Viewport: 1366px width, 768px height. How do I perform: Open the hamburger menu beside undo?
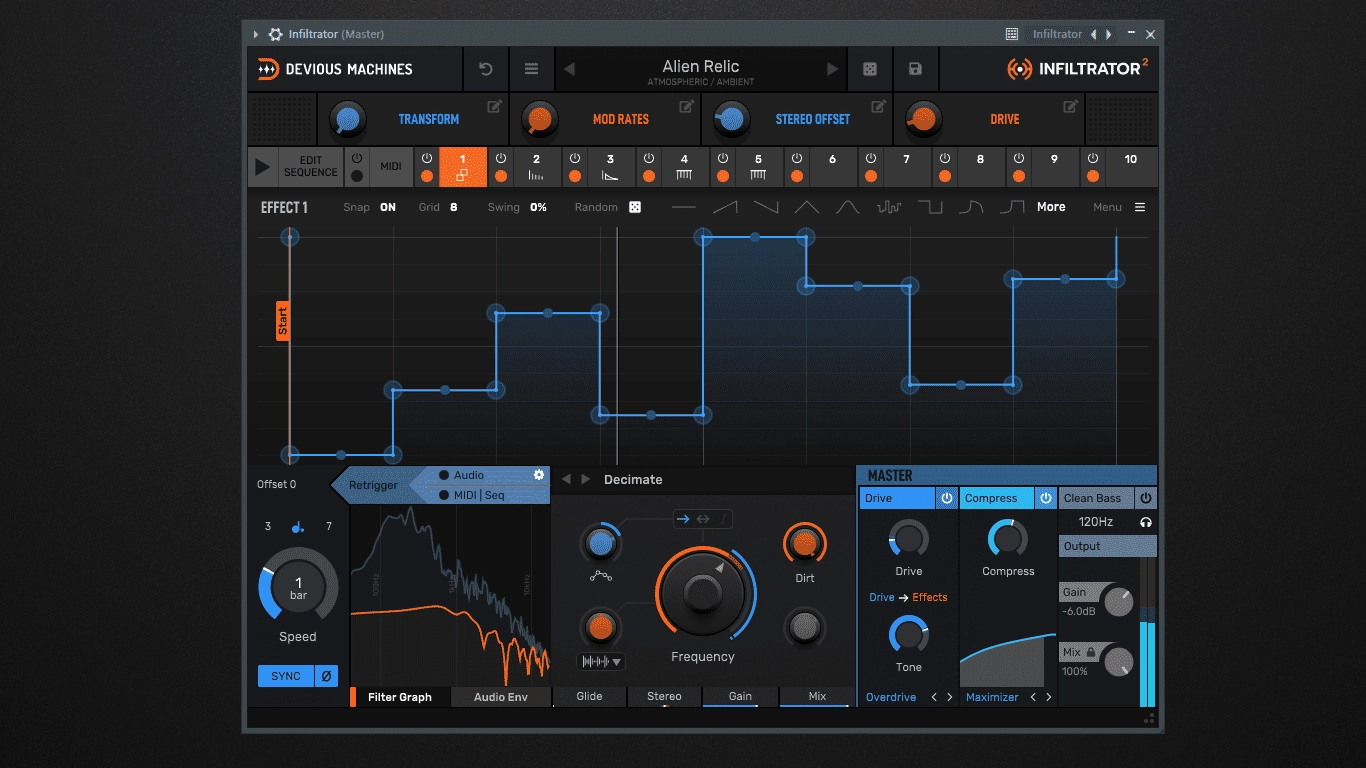pyautogui.click(x=531, y=69)
